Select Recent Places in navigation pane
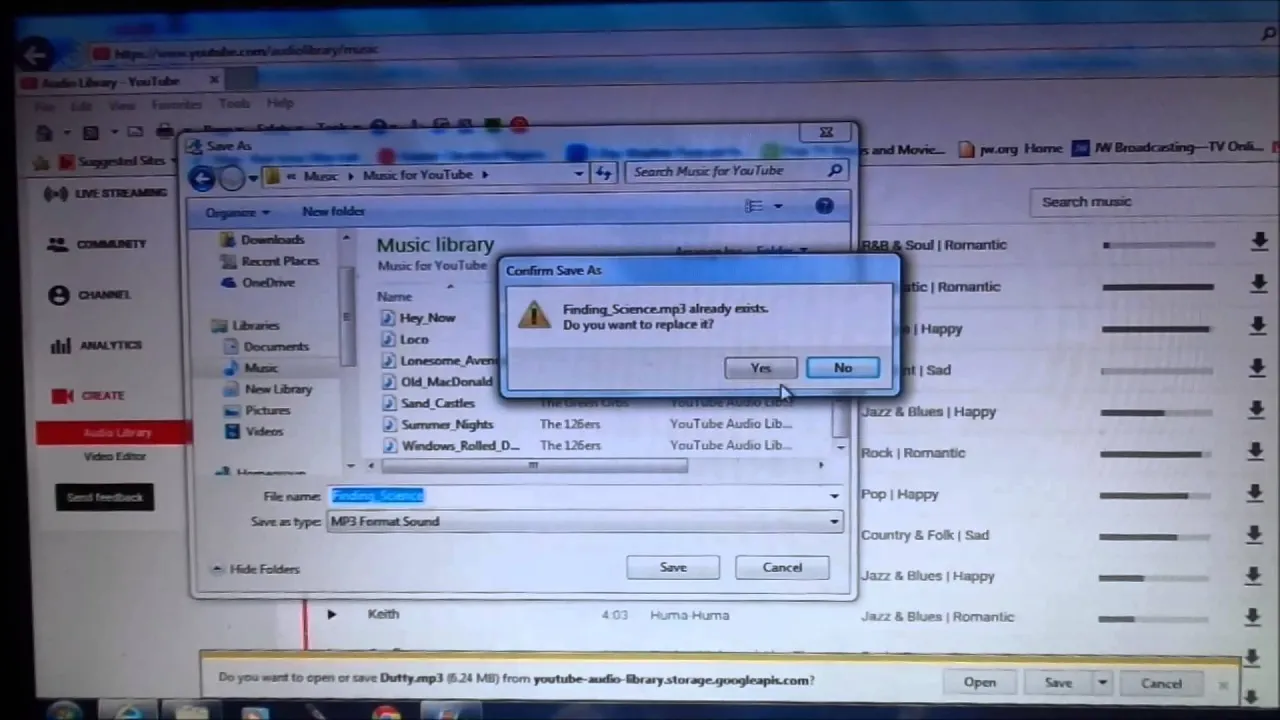The image size is (1280, 720). (x=280, y=261)
